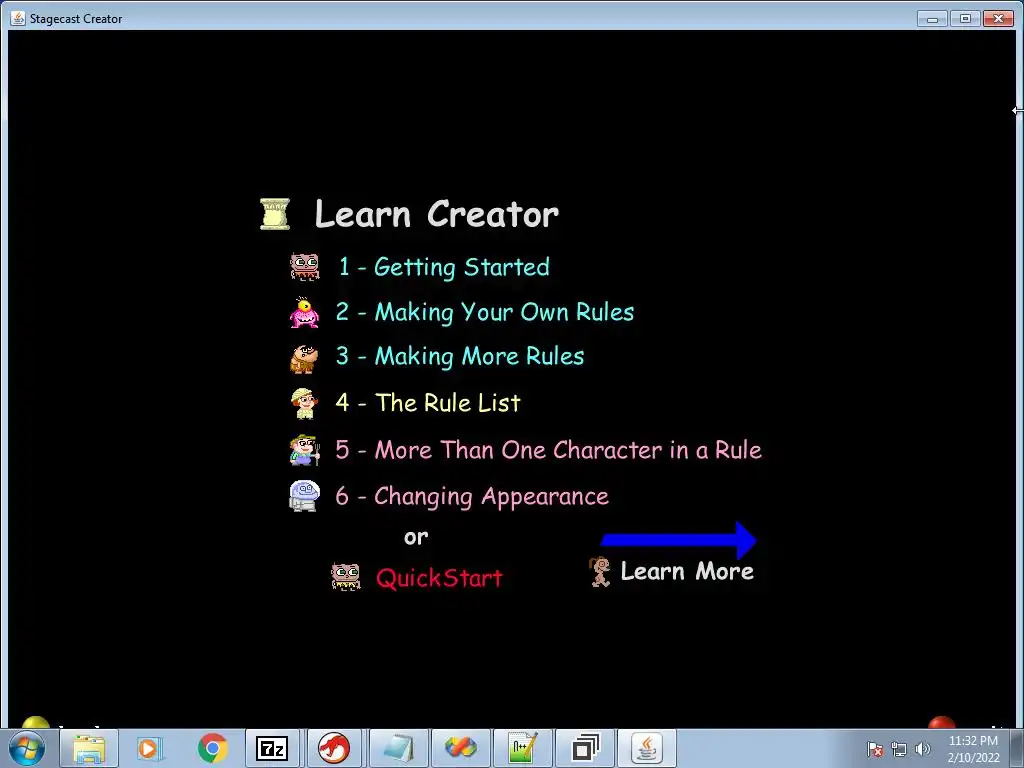
Task: Open lesson 3 - Making More Rules
Action: pos(460,357)
